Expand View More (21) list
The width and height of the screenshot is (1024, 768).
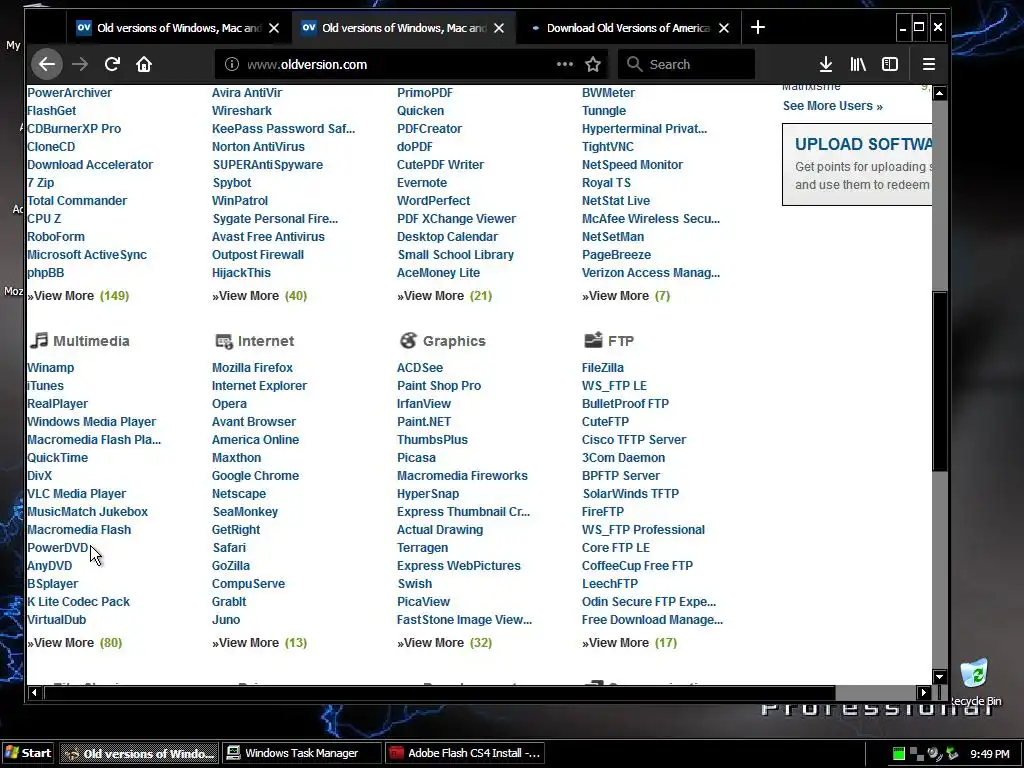444,296
